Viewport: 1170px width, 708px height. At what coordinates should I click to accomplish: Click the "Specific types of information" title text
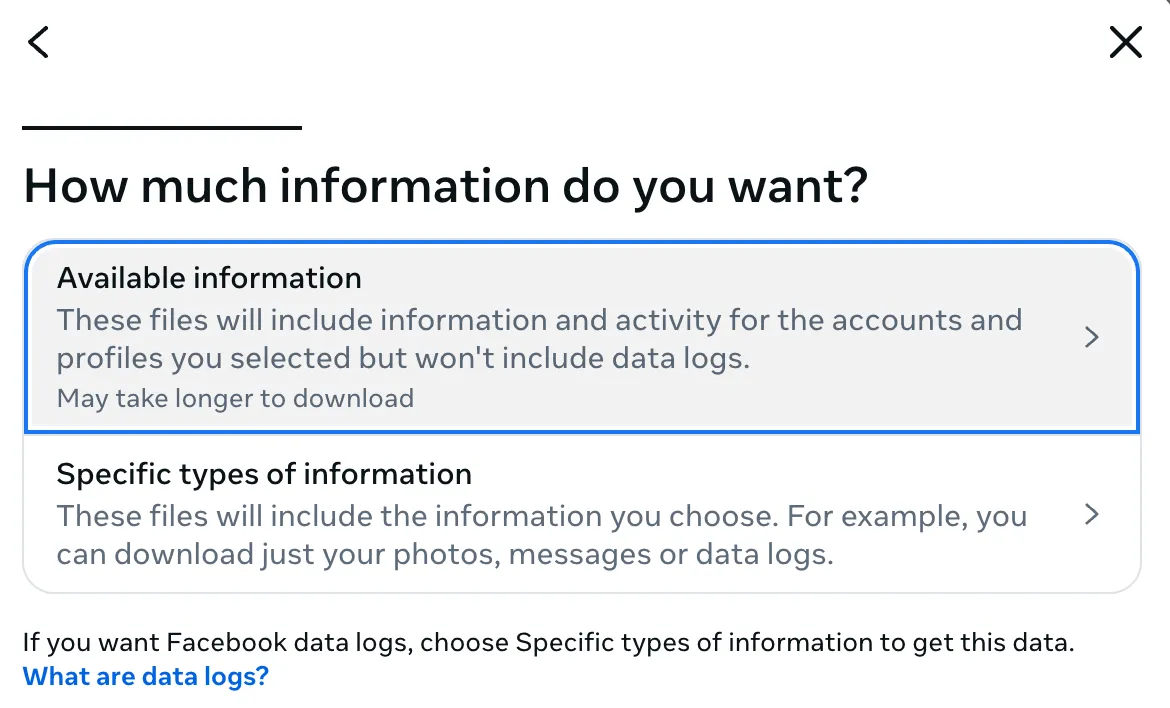point(264,474)
